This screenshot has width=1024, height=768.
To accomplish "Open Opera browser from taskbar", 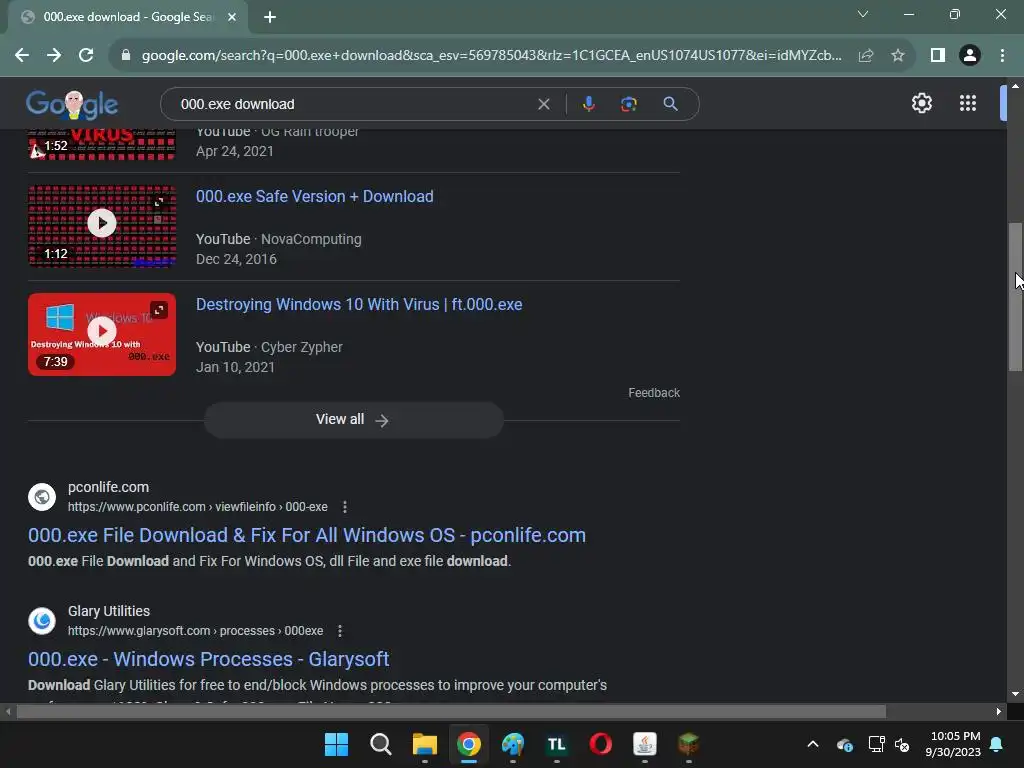I will pyautogui.click(x=601, y=744).
